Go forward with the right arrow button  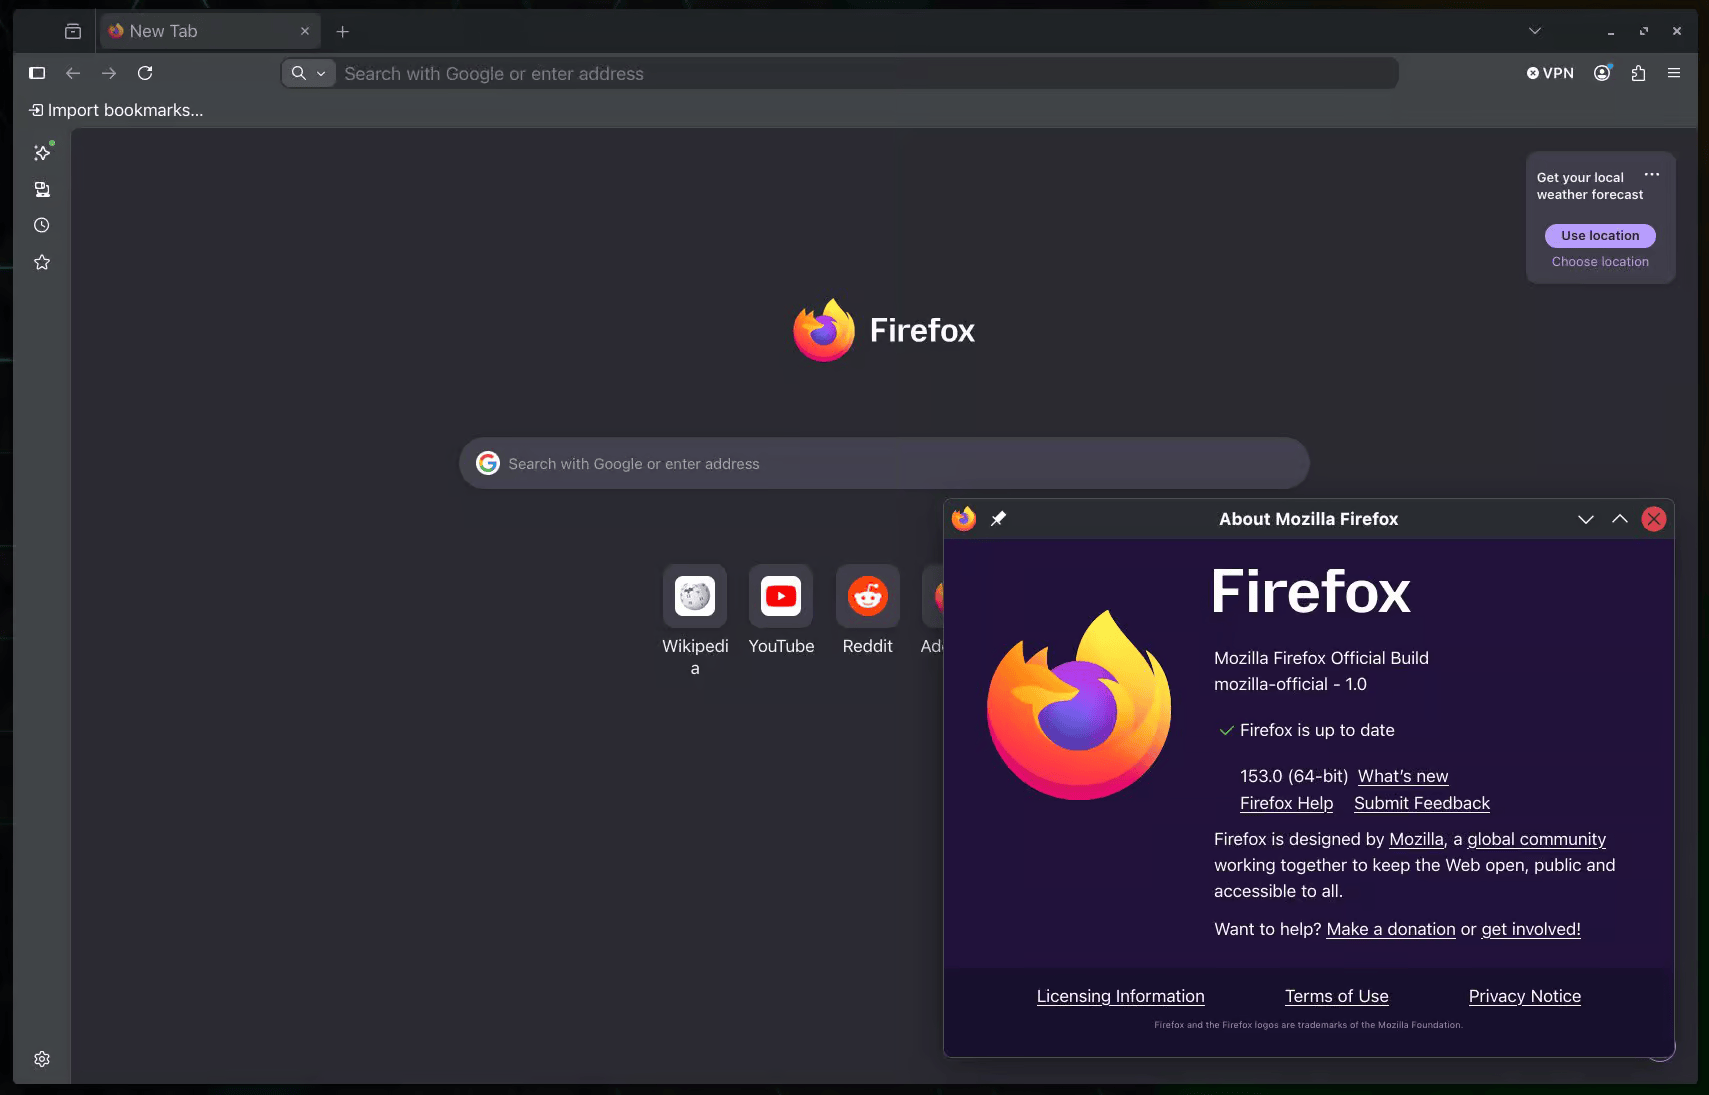point(109,73)
